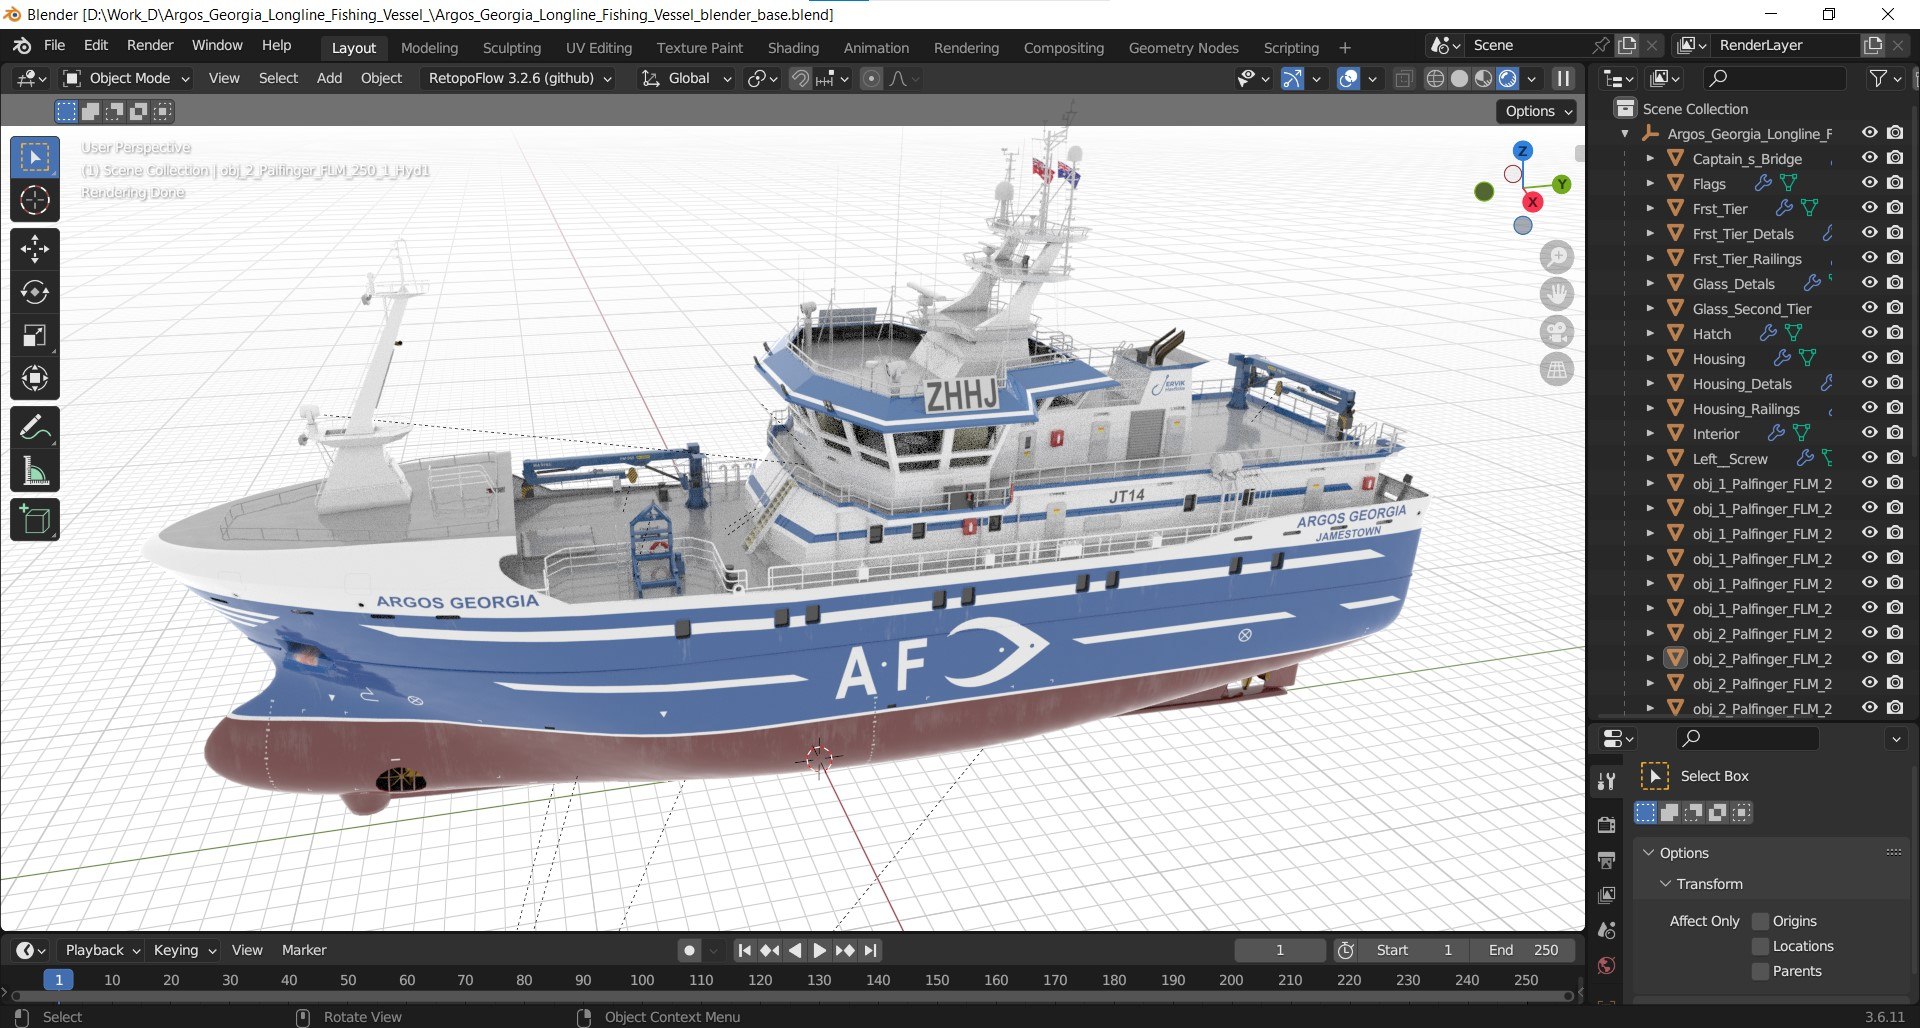Screen dimensions: 1920x1028
Task: Switch to solid viewport shading
Action: coord(1459,78)
